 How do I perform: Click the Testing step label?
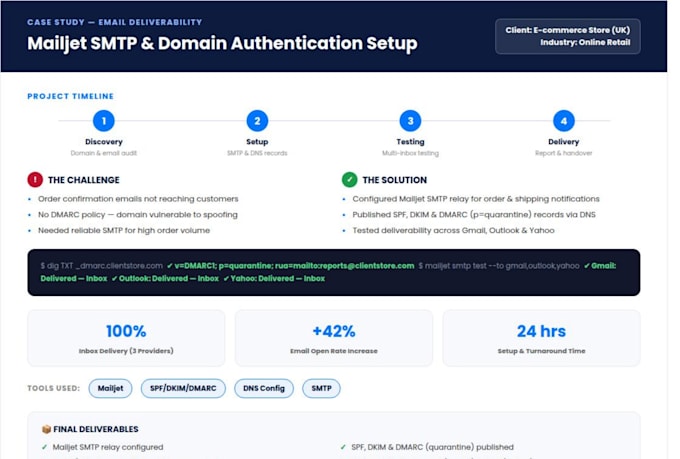pyautogui.click(x=410, y=142)
